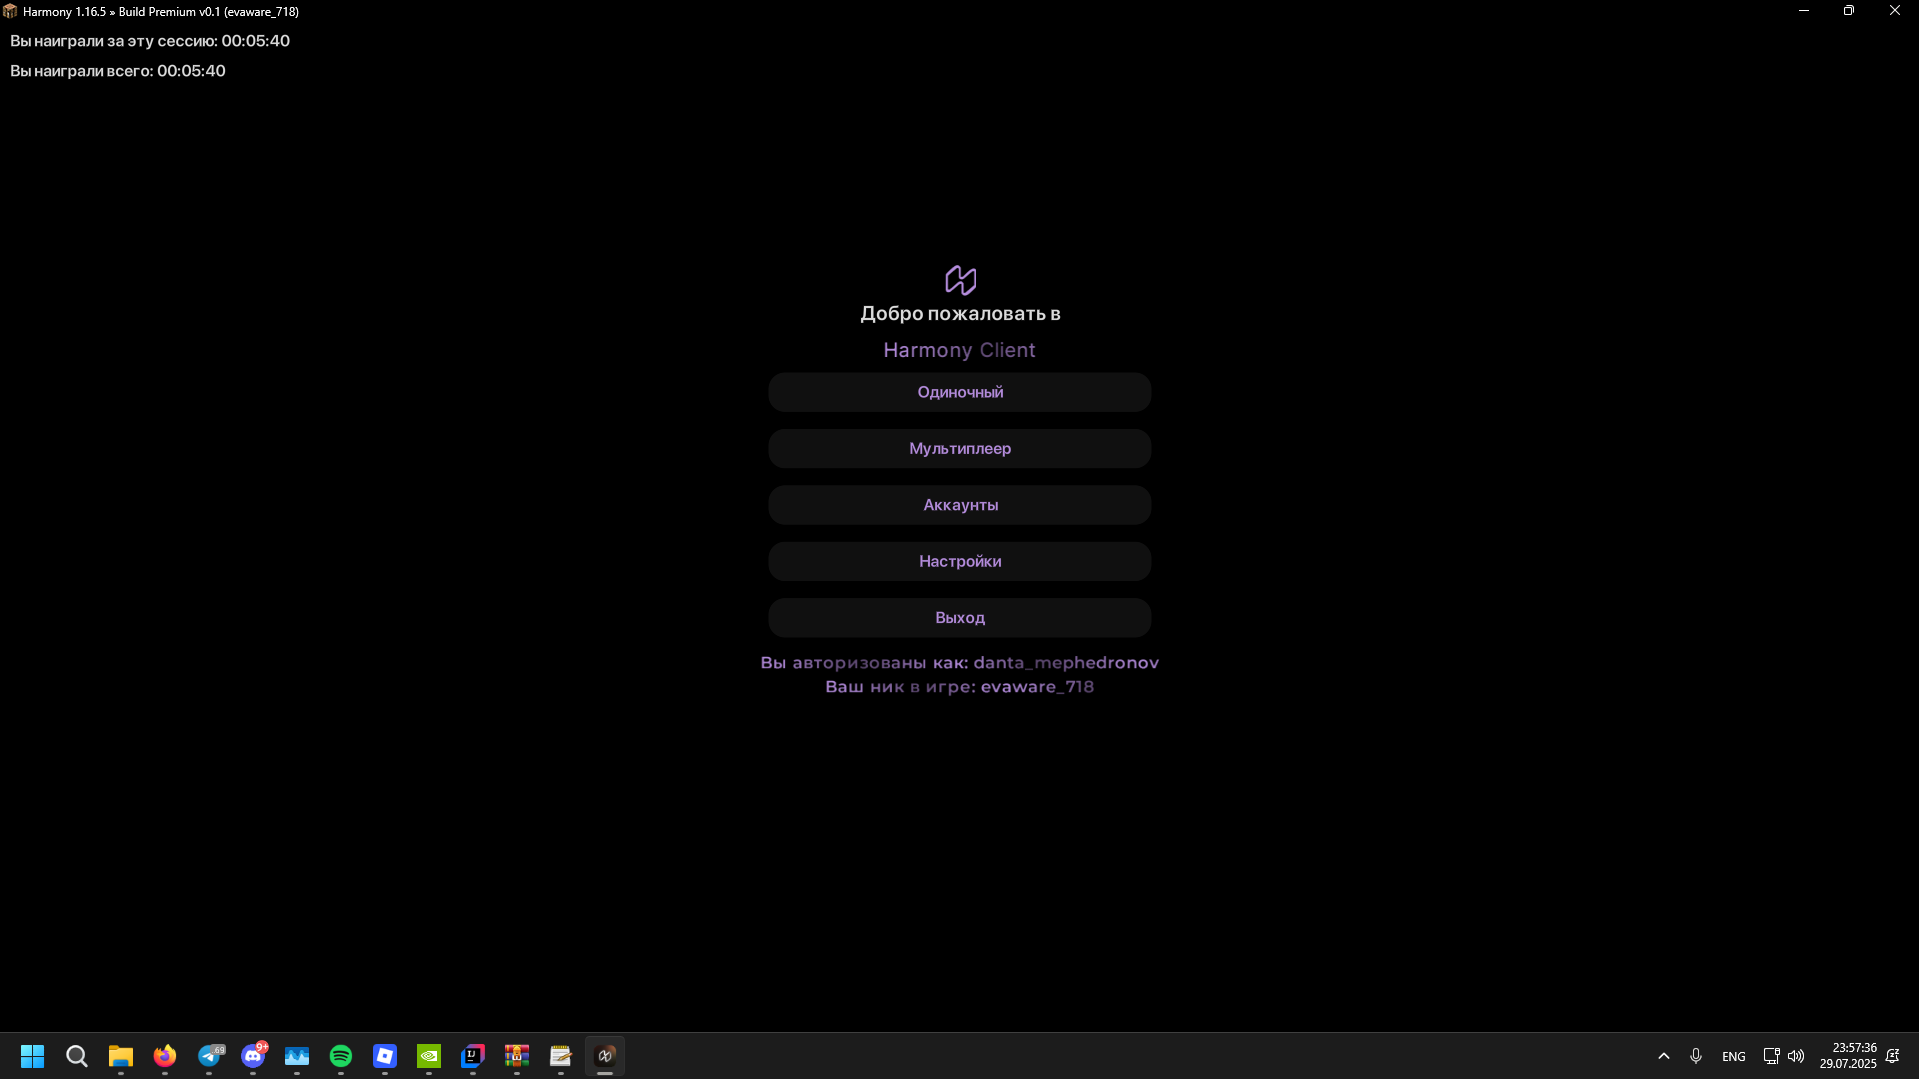Open the notification center bell icon
The width and height of the screenshot is (1919, 1079).
tap(1893, 1056)
